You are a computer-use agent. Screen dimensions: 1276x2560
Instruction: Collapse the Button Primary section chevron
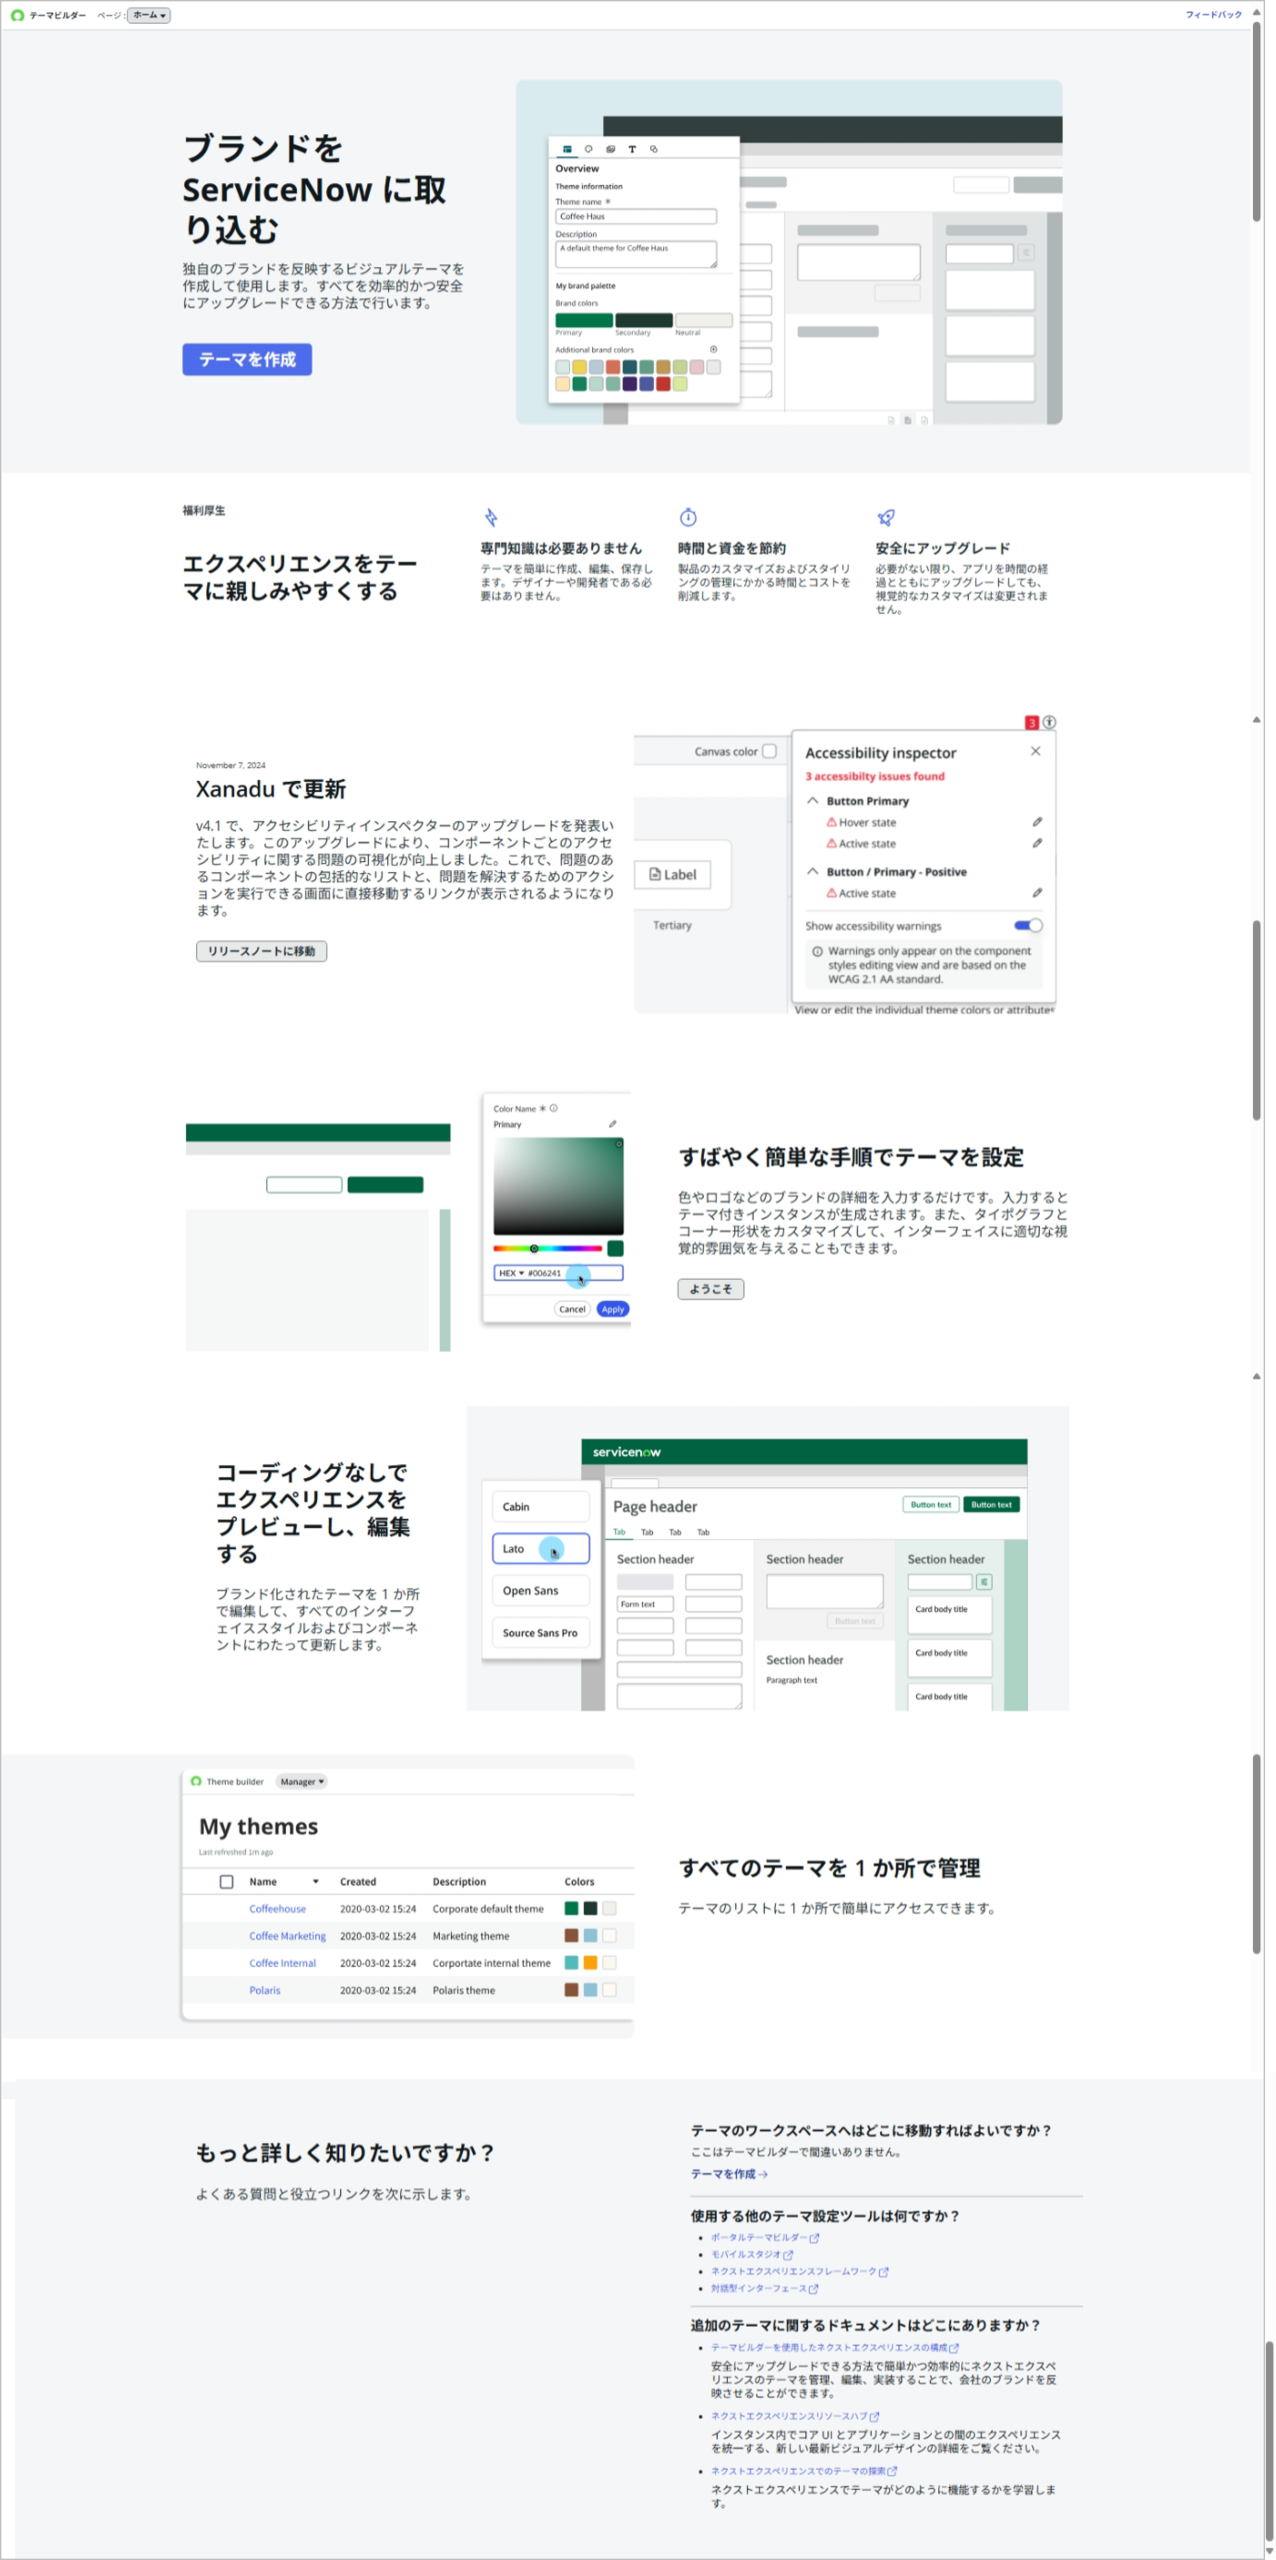813,800
